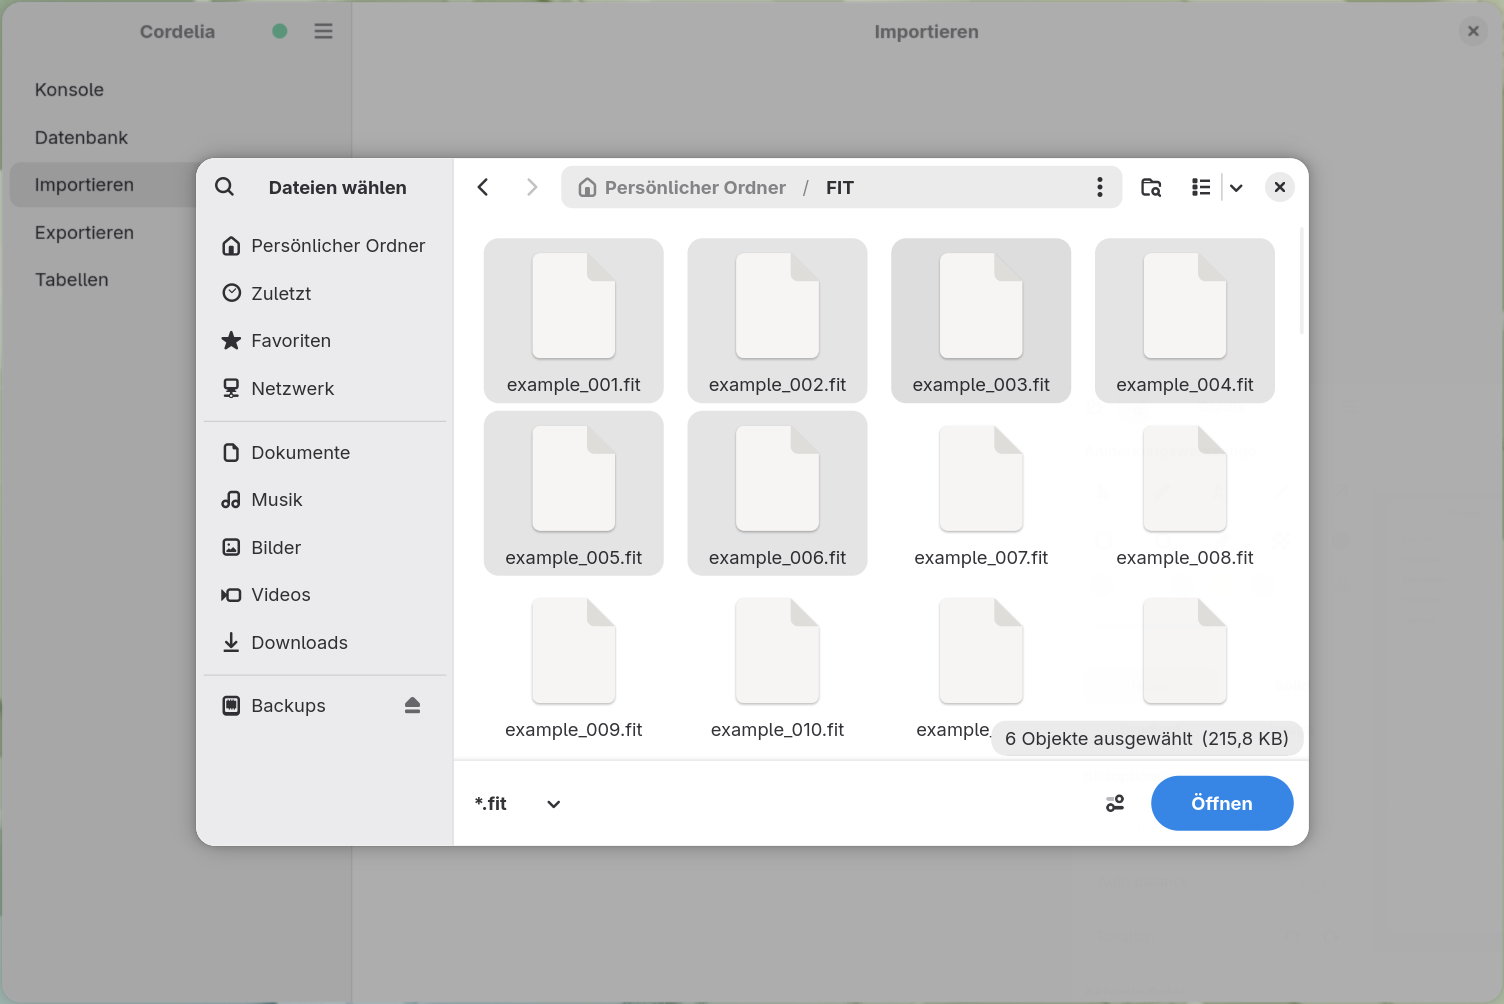
Task: Open the Dokumente folder shortcut
Action: (x=325, y=452)
